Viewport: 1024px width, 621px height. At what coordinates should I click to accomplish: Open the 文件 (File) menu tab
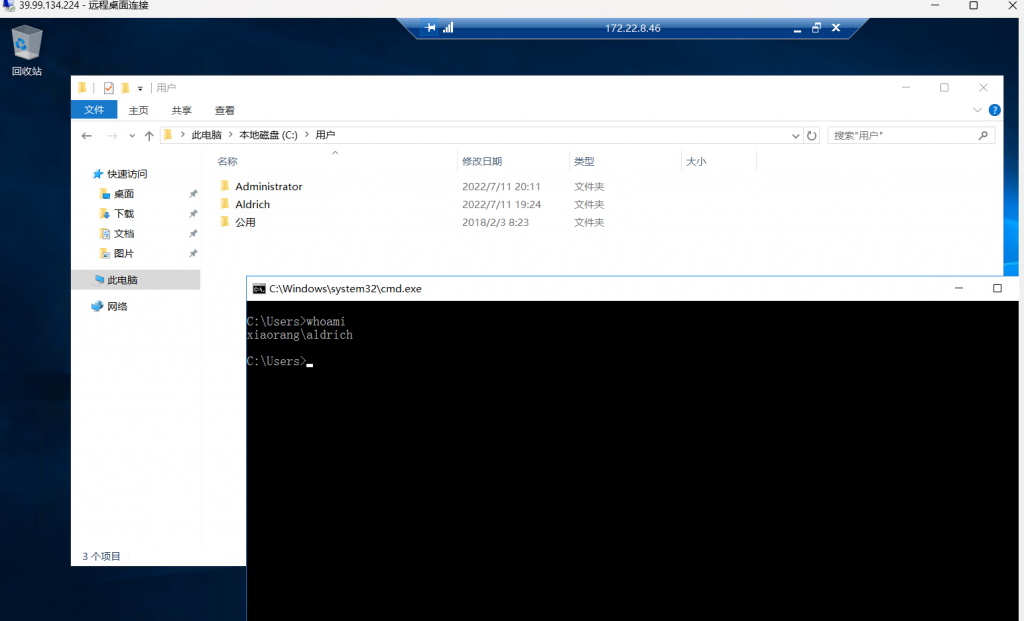pos(94,110)
